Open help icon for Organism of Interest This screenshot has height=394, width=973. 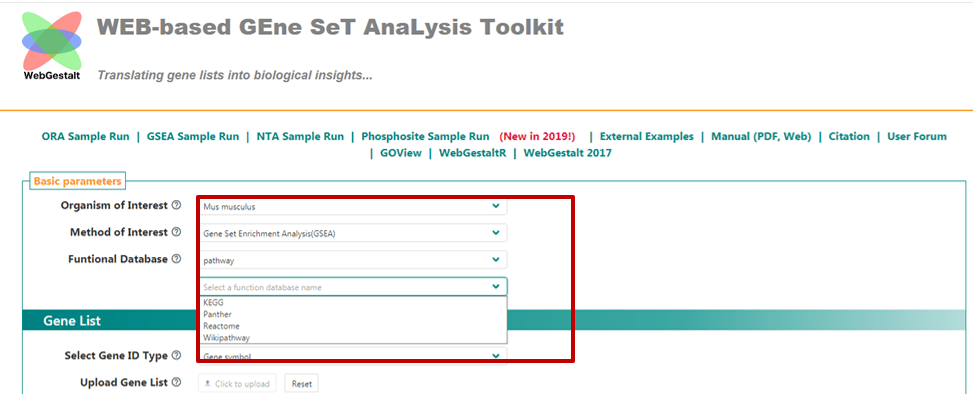point(176,205)
